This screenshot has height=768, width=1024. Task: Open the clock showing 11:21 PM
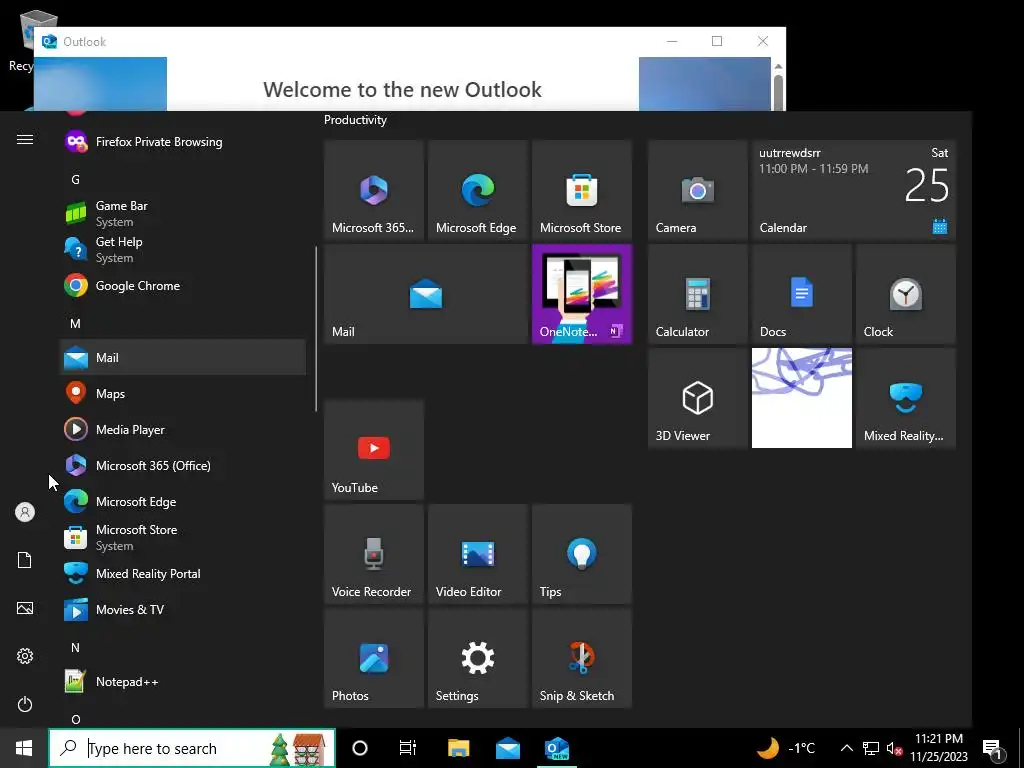[x=939, y=748]
